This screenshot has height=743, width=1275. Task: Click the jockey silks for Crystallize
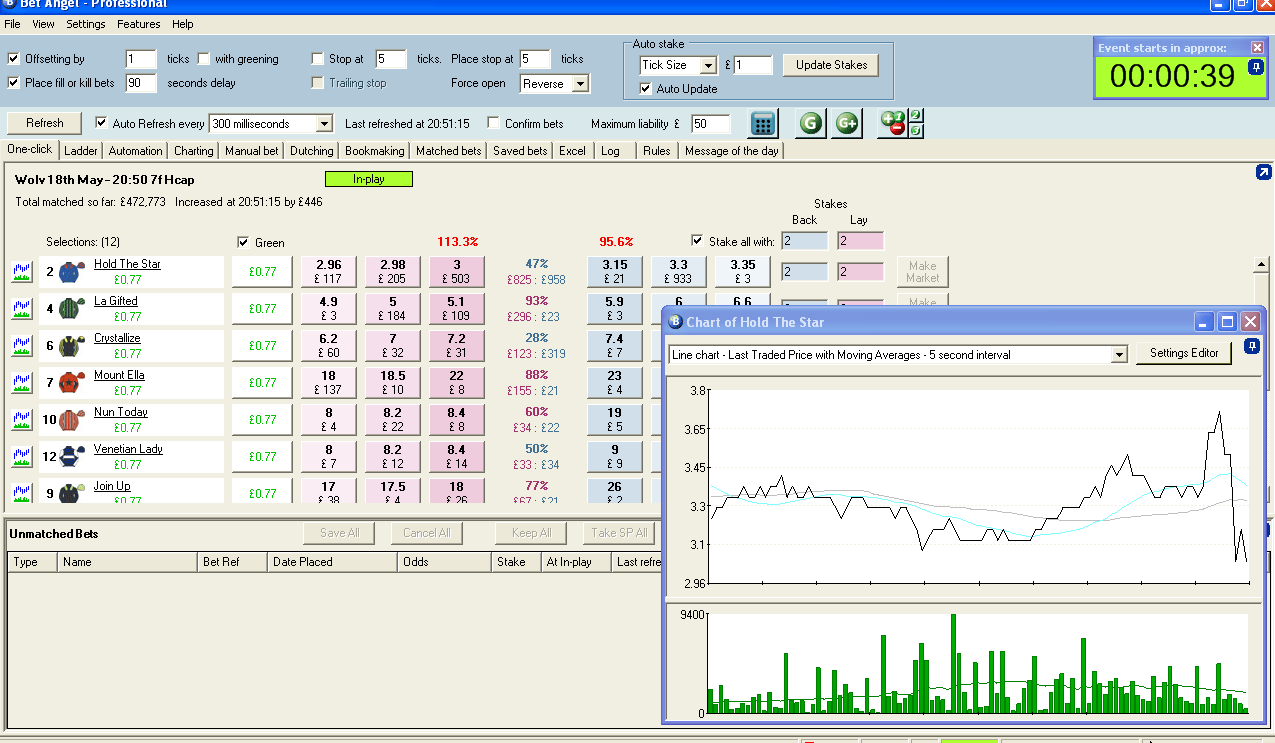pos(70,346)
